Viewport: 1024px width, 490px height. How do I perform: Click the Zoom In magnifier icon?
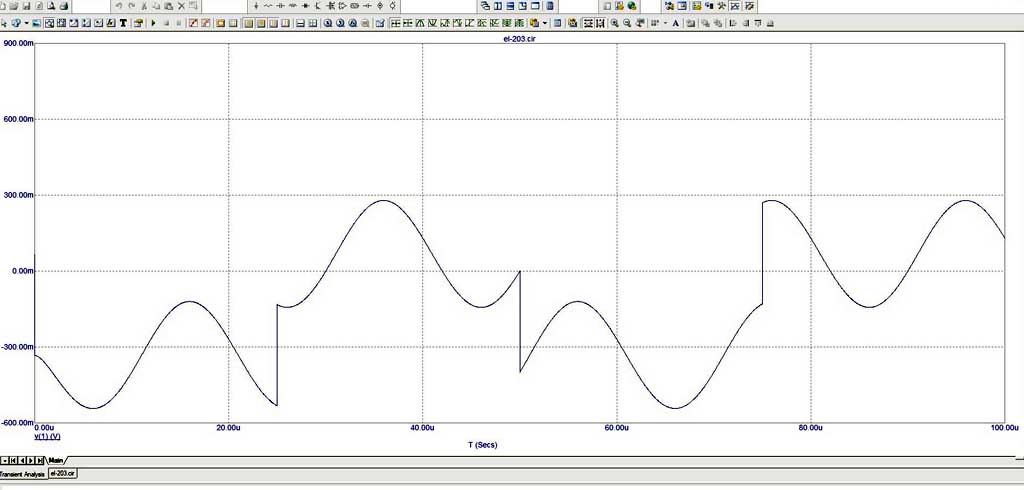pos(614,22)
